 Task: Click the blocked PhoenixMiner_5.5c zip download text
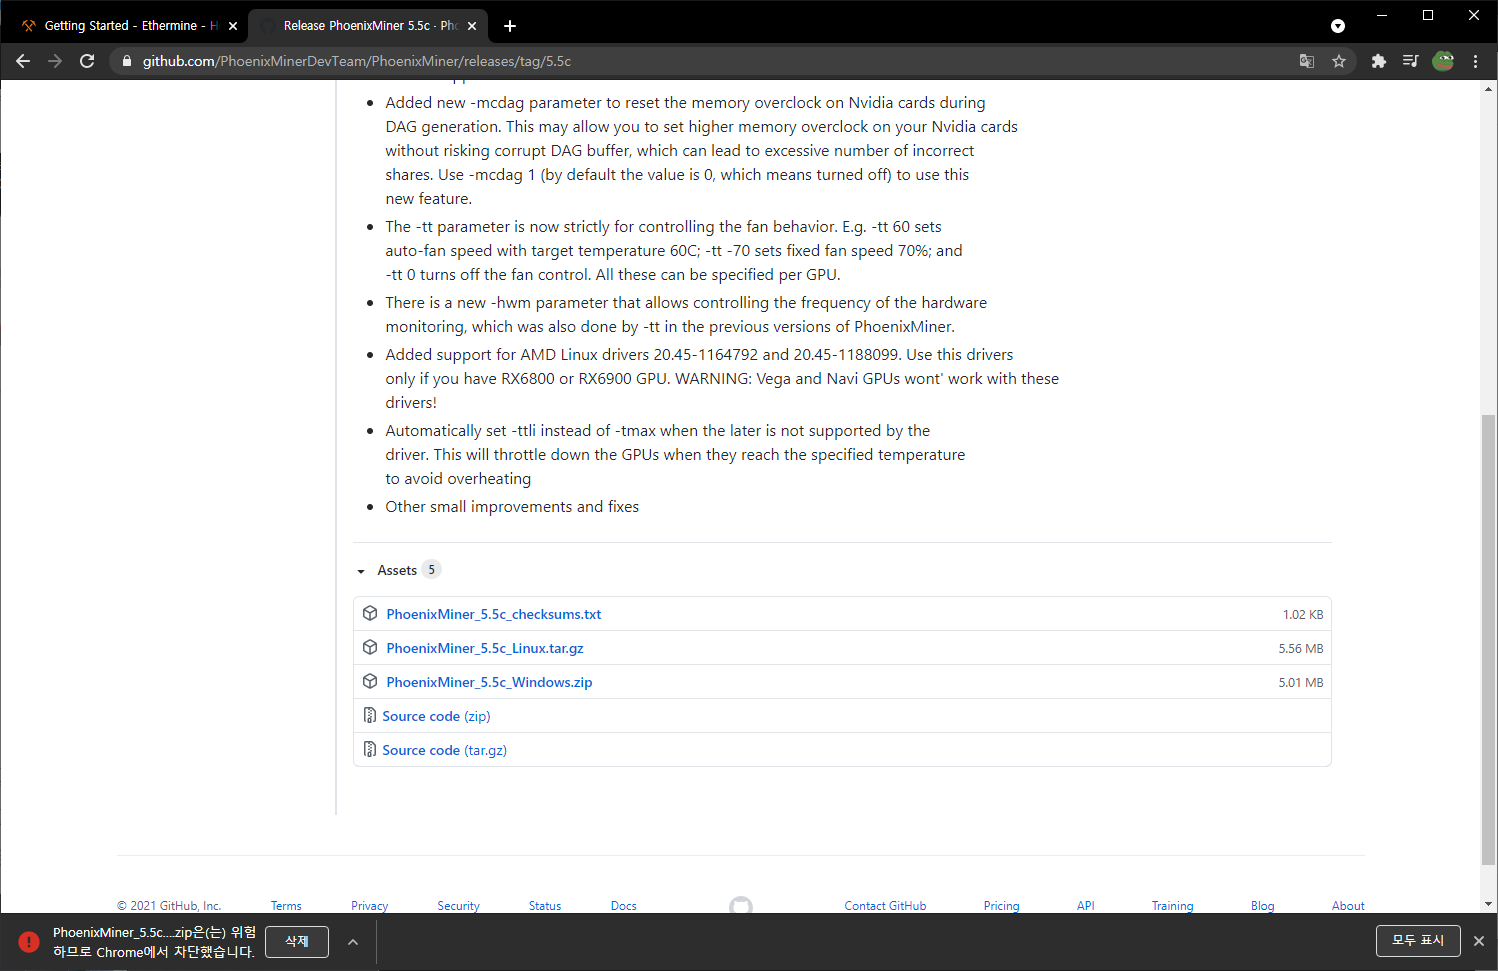pos(155,942)
